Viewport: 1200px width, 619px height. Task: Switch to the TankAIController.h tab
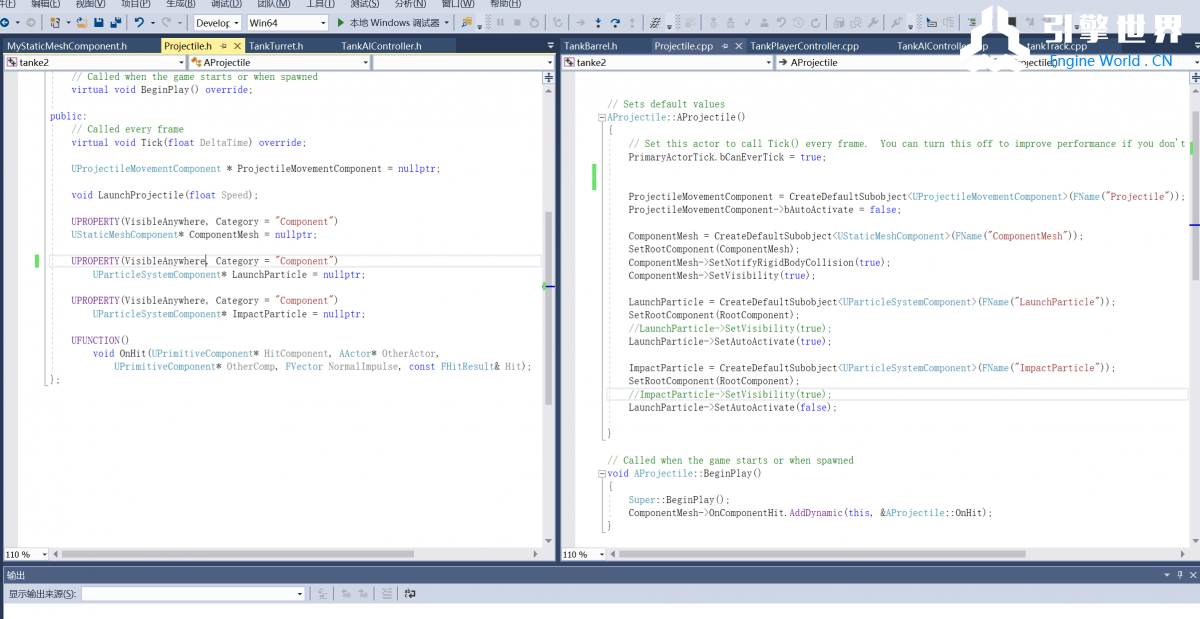pyautogui.click(x=382, y=46)
